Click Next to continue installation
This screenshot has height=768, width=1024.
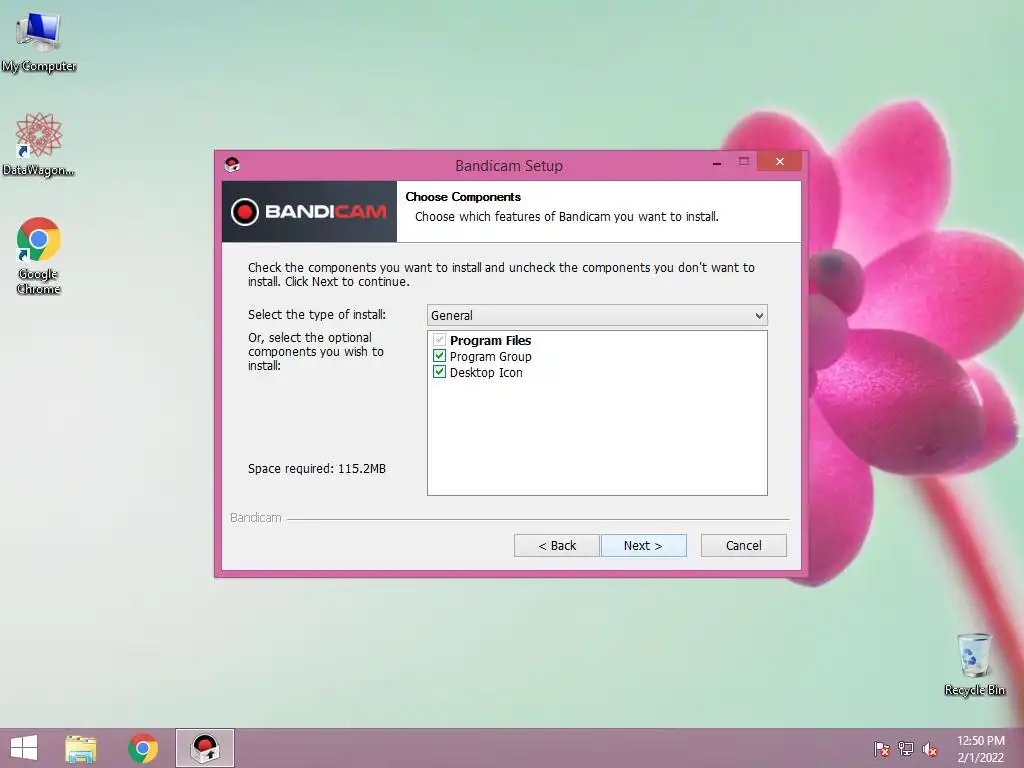(x=643, y=545)
